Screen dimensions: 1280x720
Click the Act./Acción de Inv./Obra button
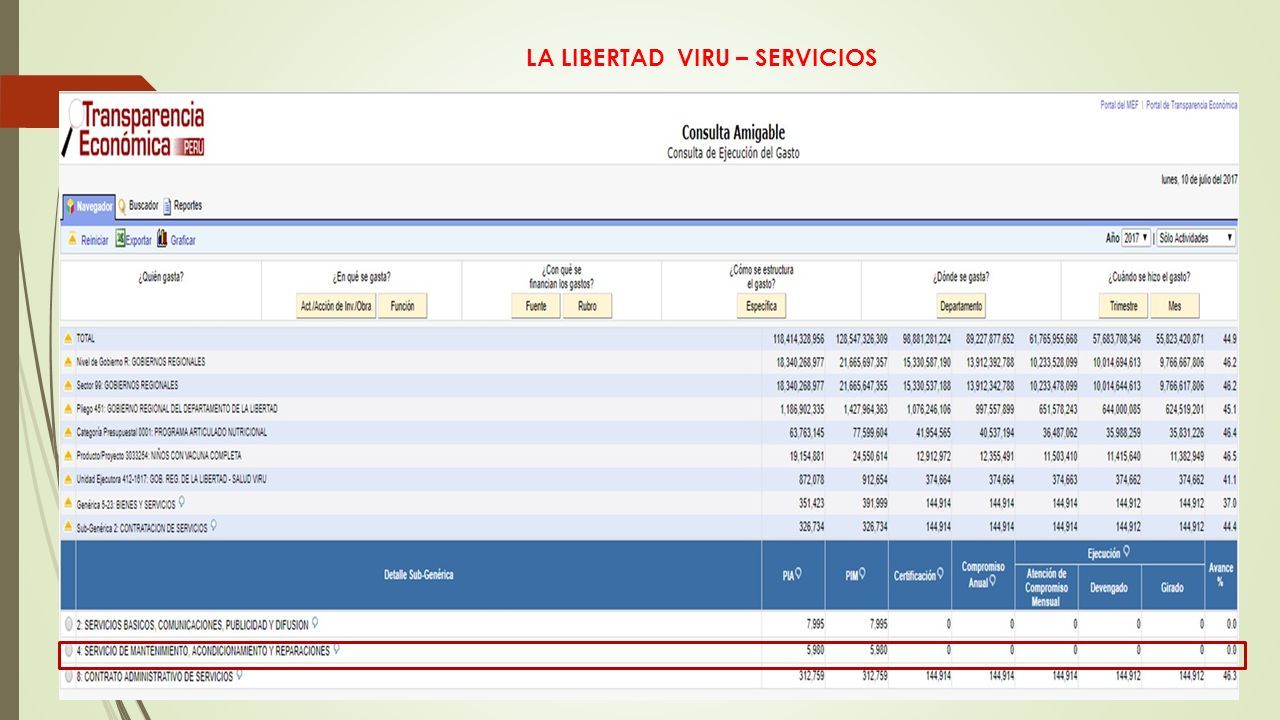click(x=337, y=306)
